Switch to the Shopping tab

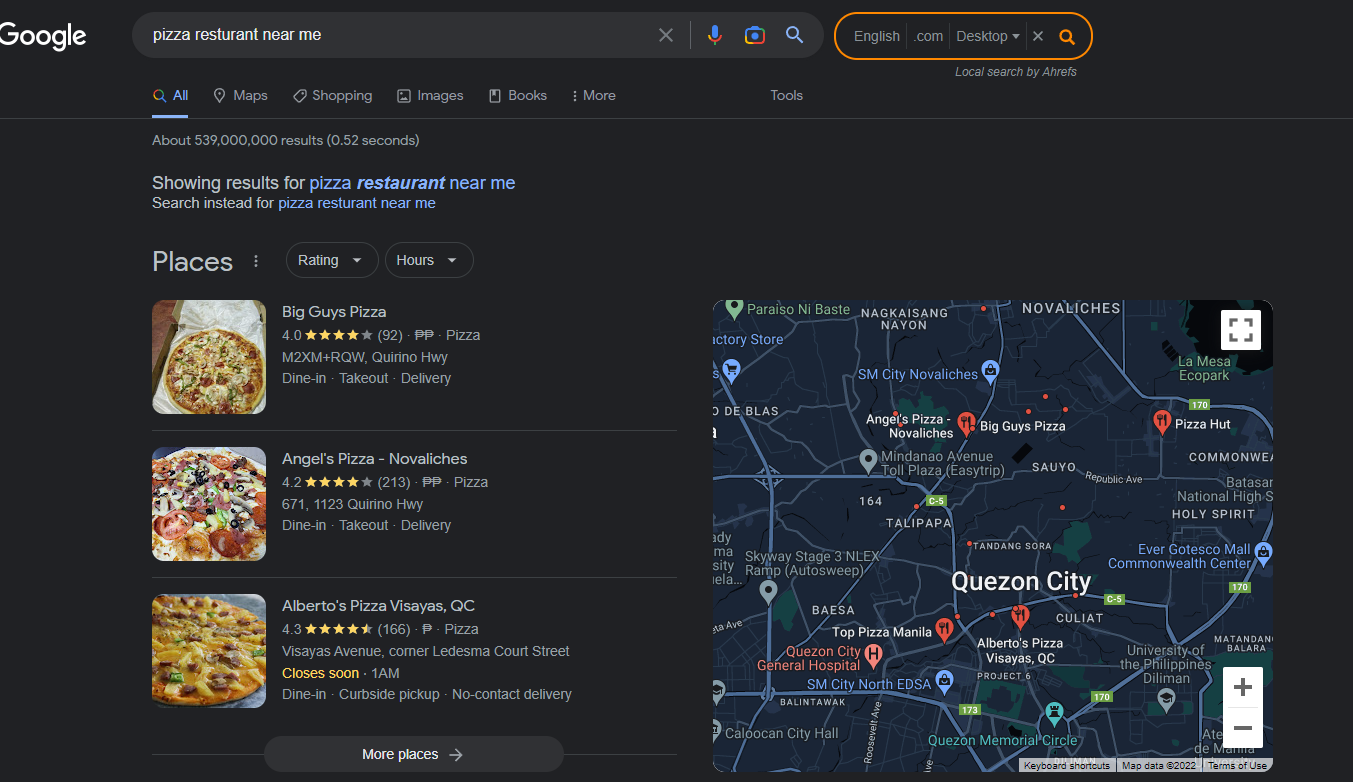coord(332,95)
